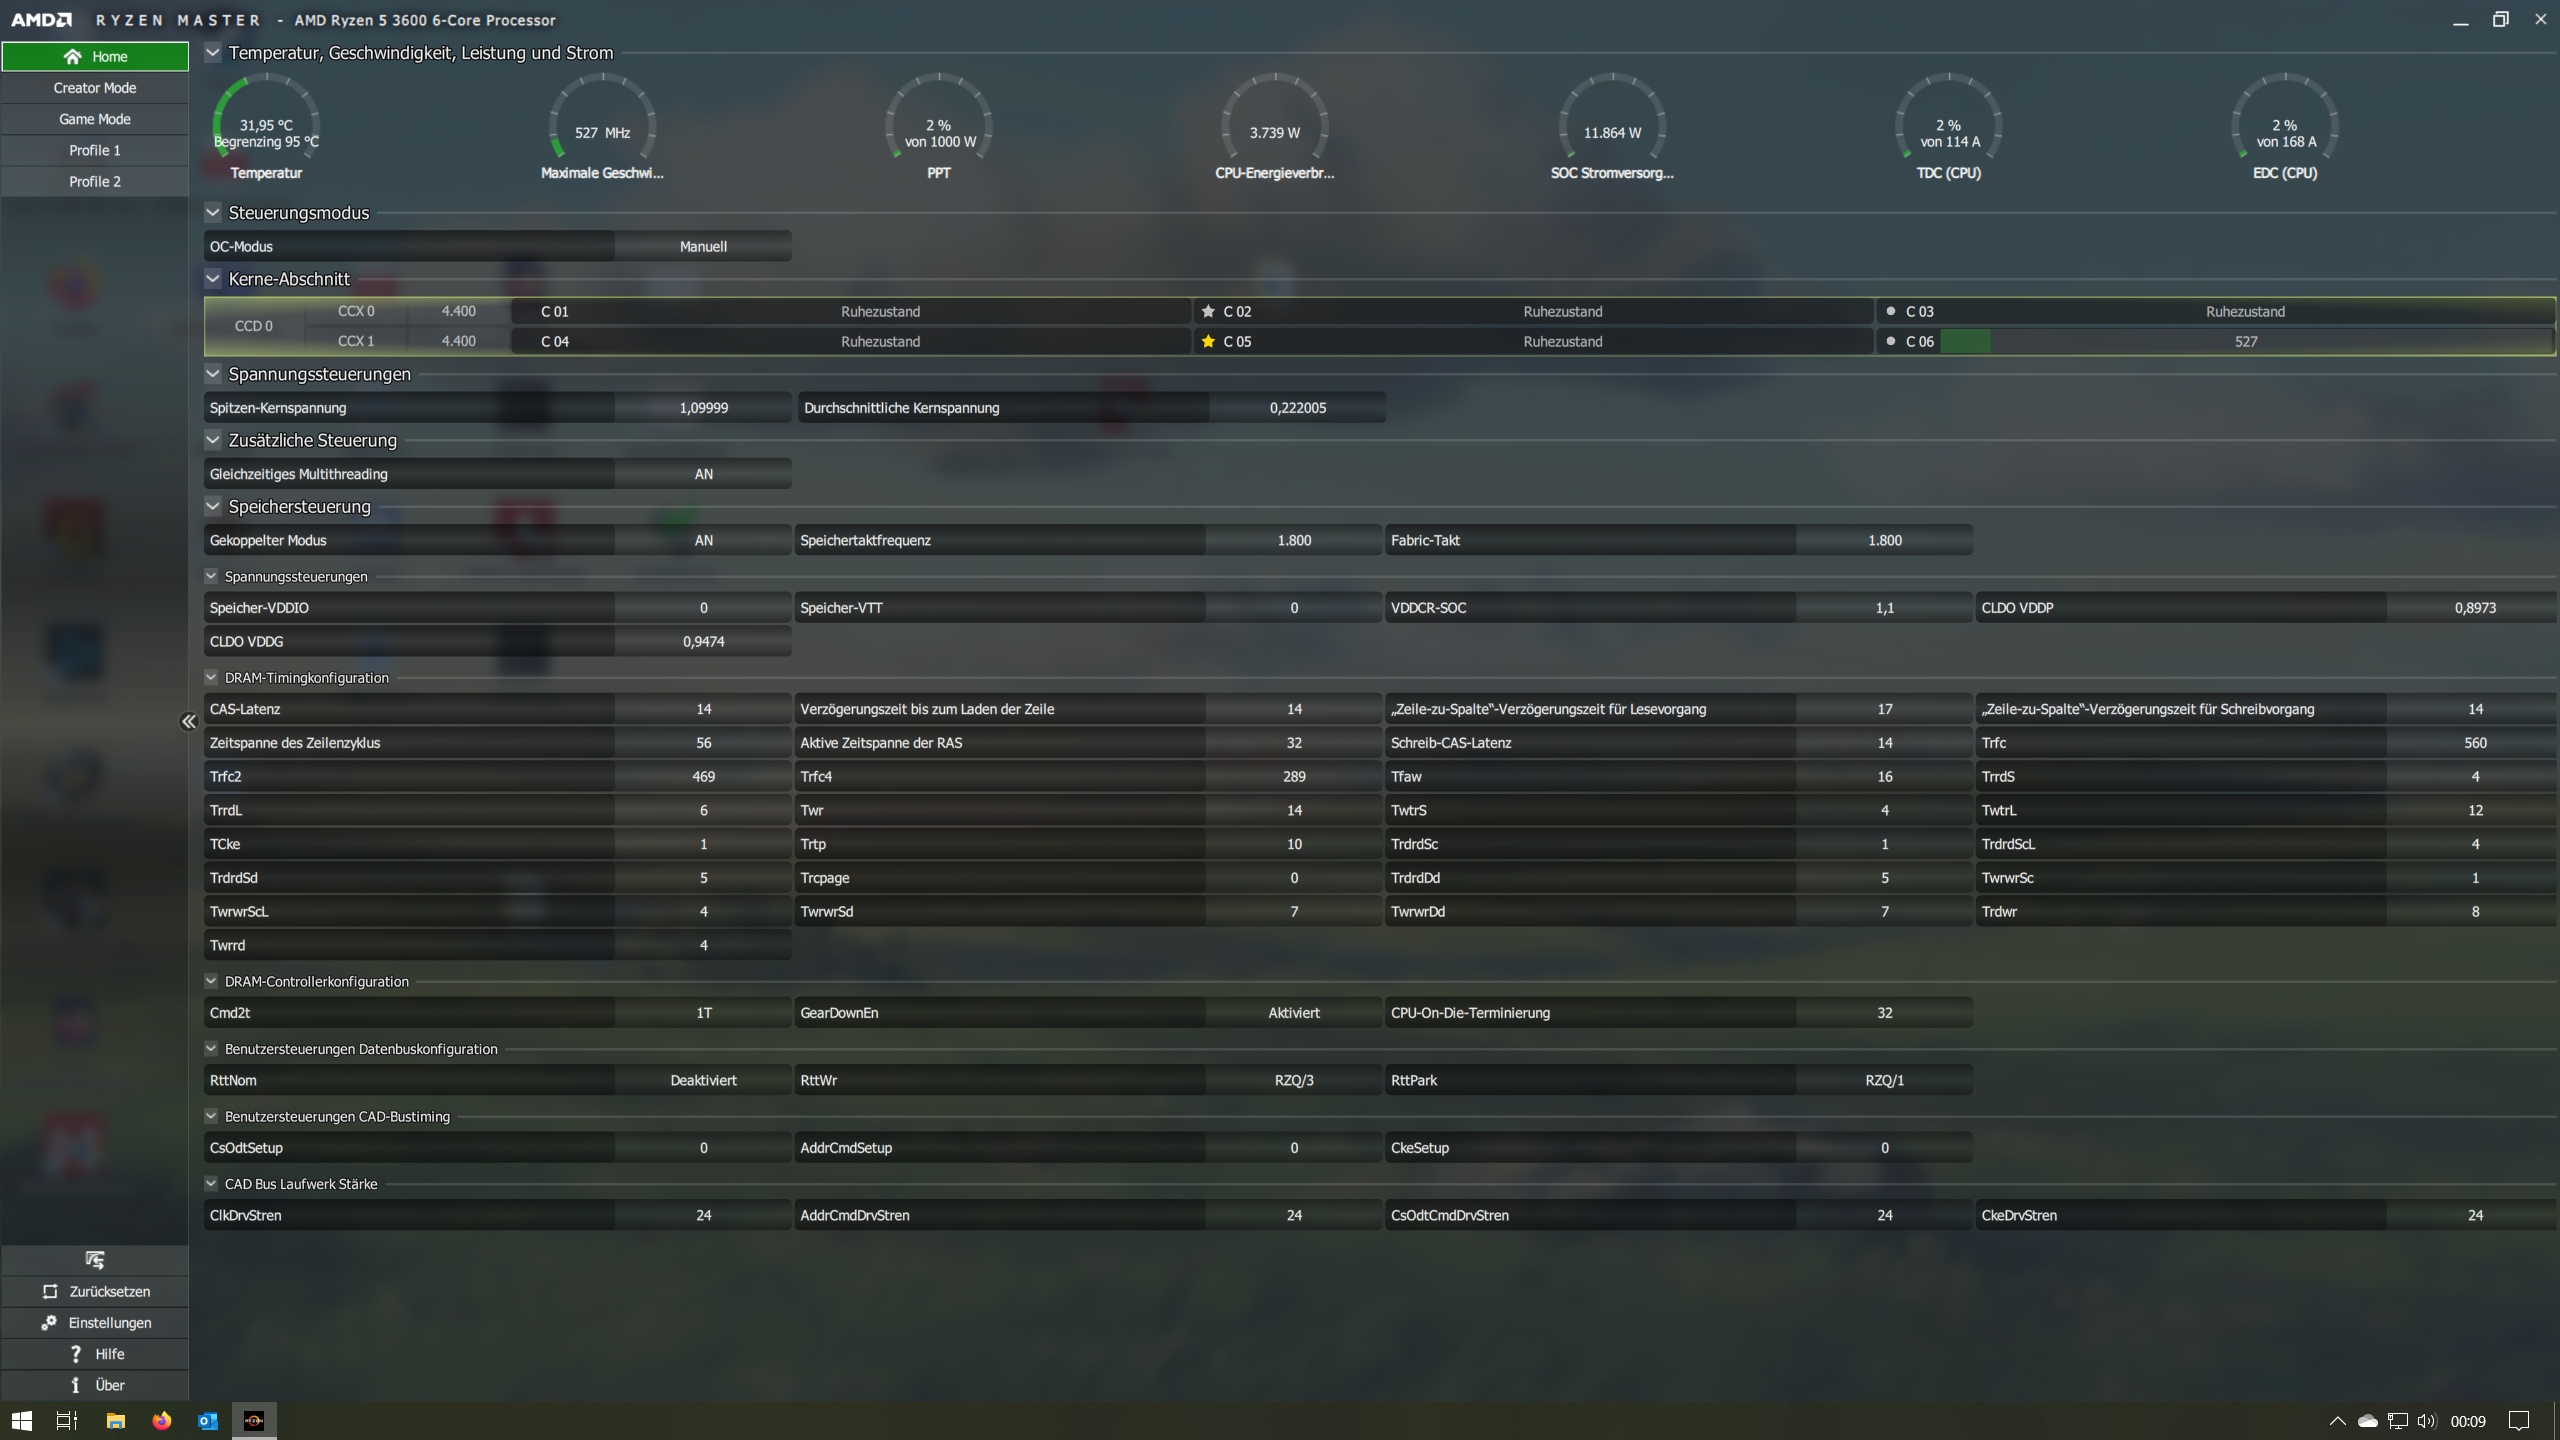Click the collapse sidebar double-arrow icon
Viewport: 2560px width, 1440px height.
tap(188, 721)
